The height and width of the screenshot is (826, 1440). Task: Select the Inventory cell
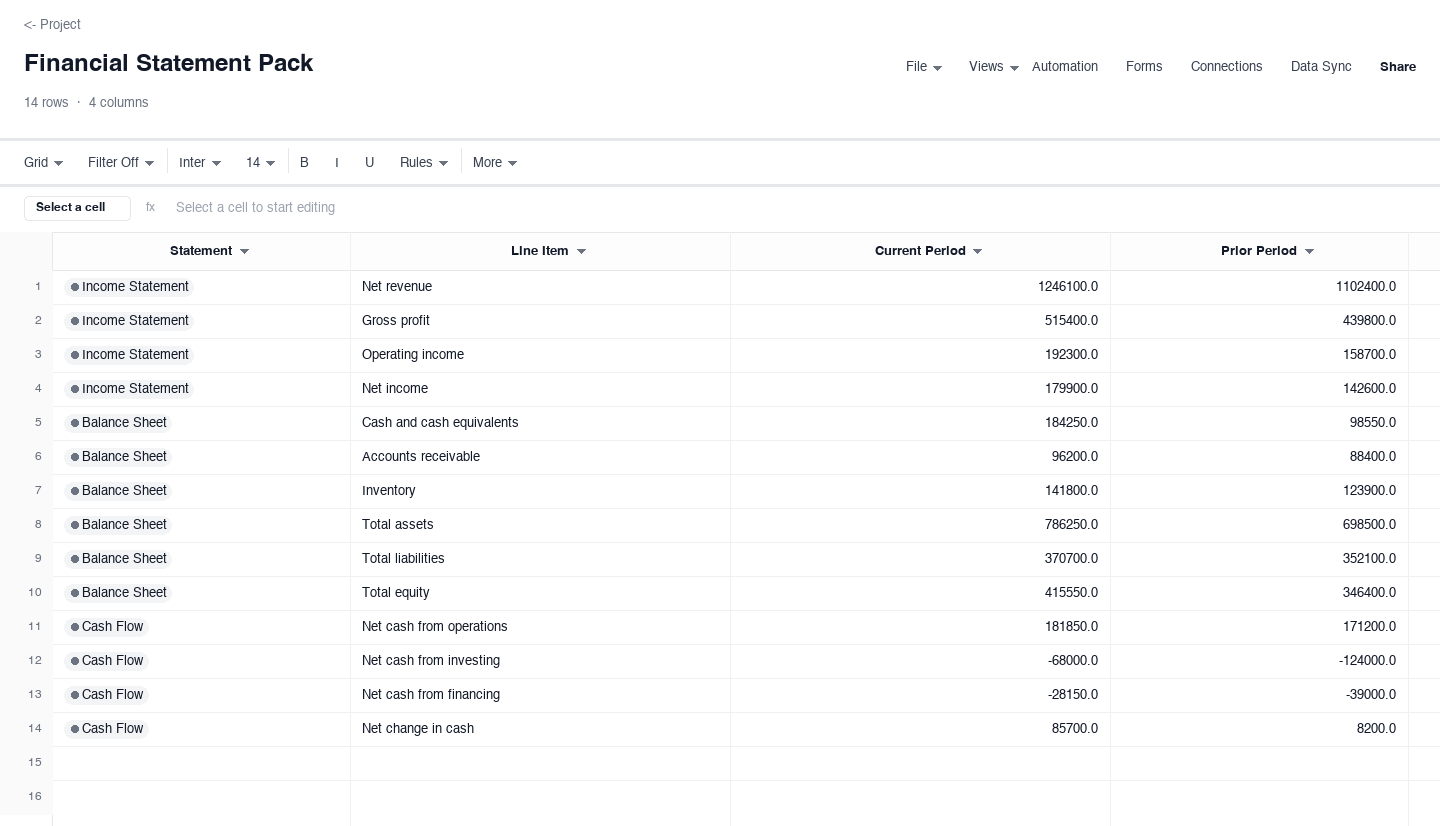coord(540,491)
